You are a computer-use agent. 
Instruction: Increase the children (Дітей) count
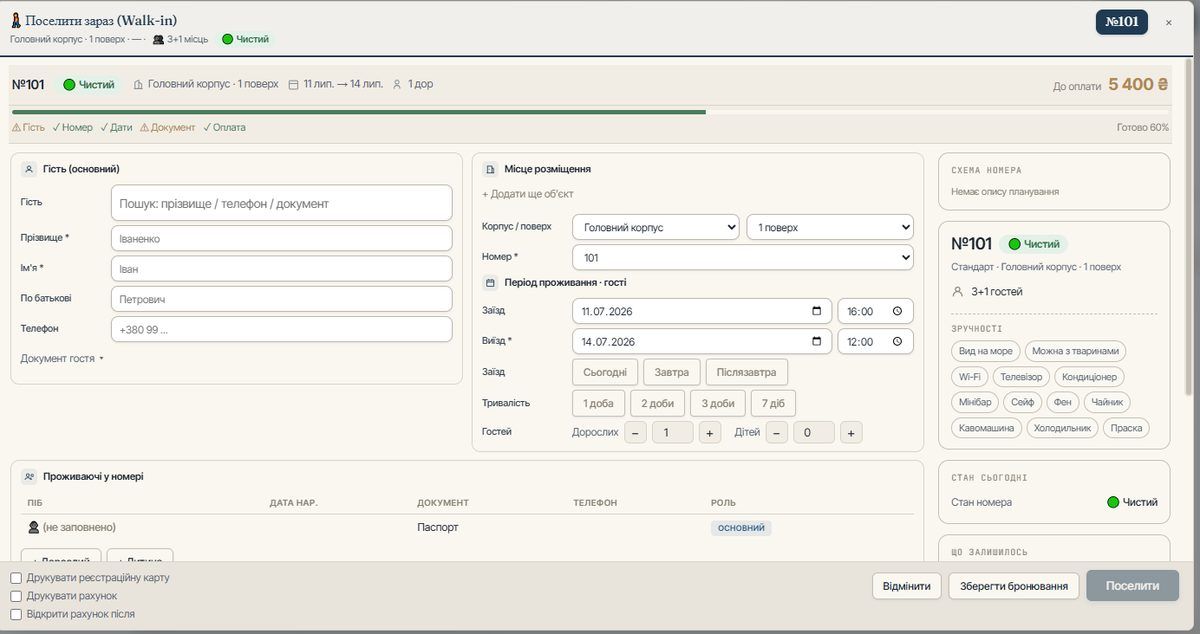coord(850,432)
